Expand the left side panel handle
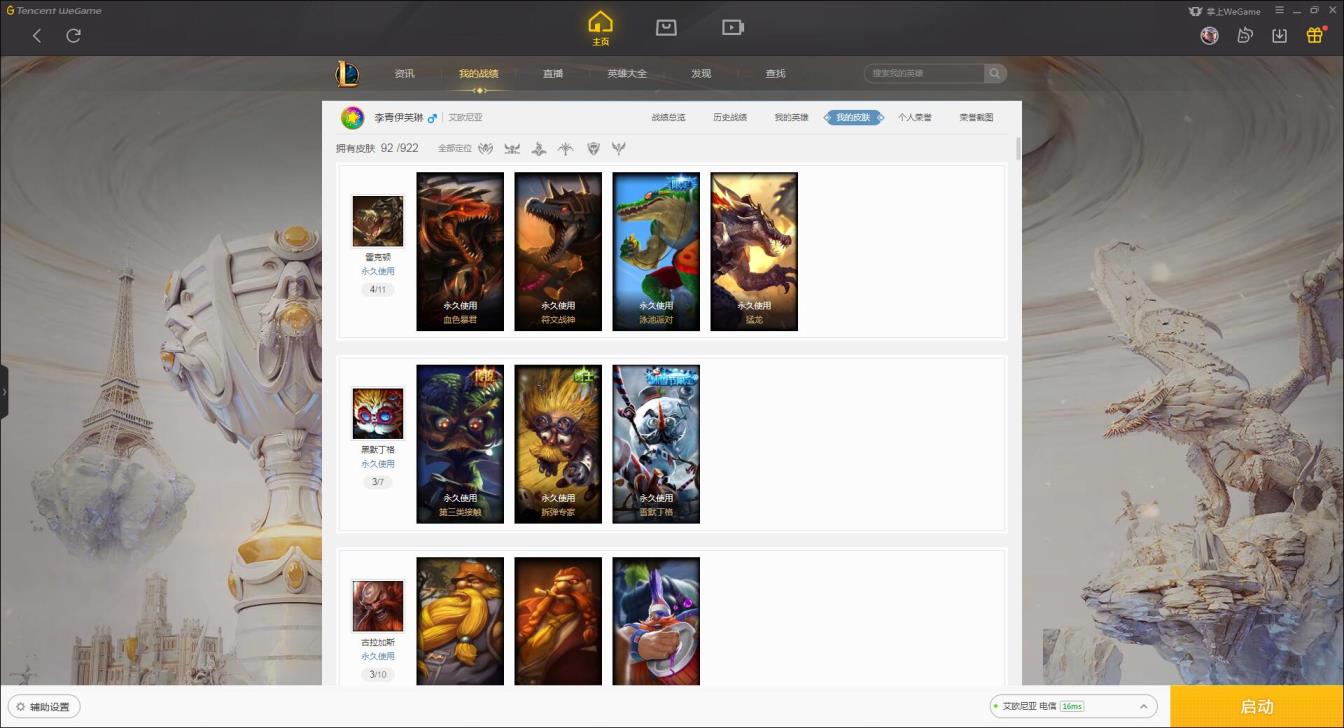The height and width of the screenshot is (728, 1344). pyautogui.click(x=4, y=392)
